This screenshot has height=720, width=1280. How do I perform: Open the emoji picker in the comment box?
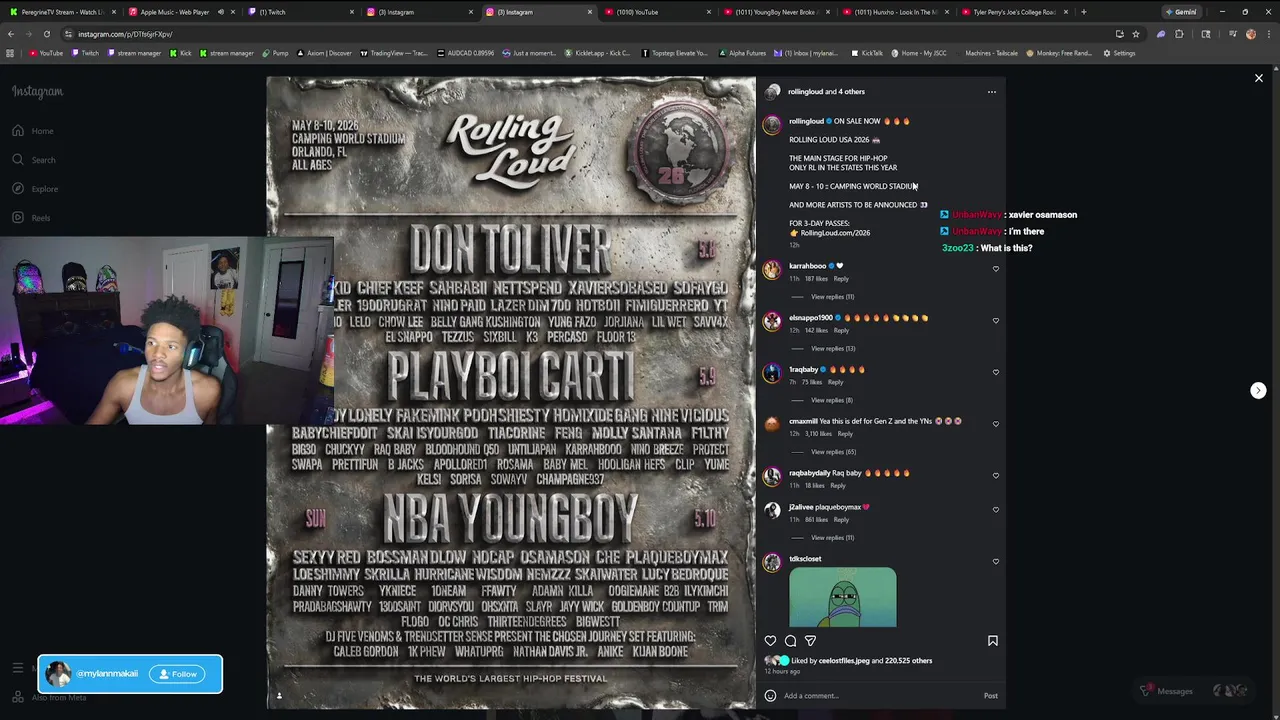coord(770,696)
